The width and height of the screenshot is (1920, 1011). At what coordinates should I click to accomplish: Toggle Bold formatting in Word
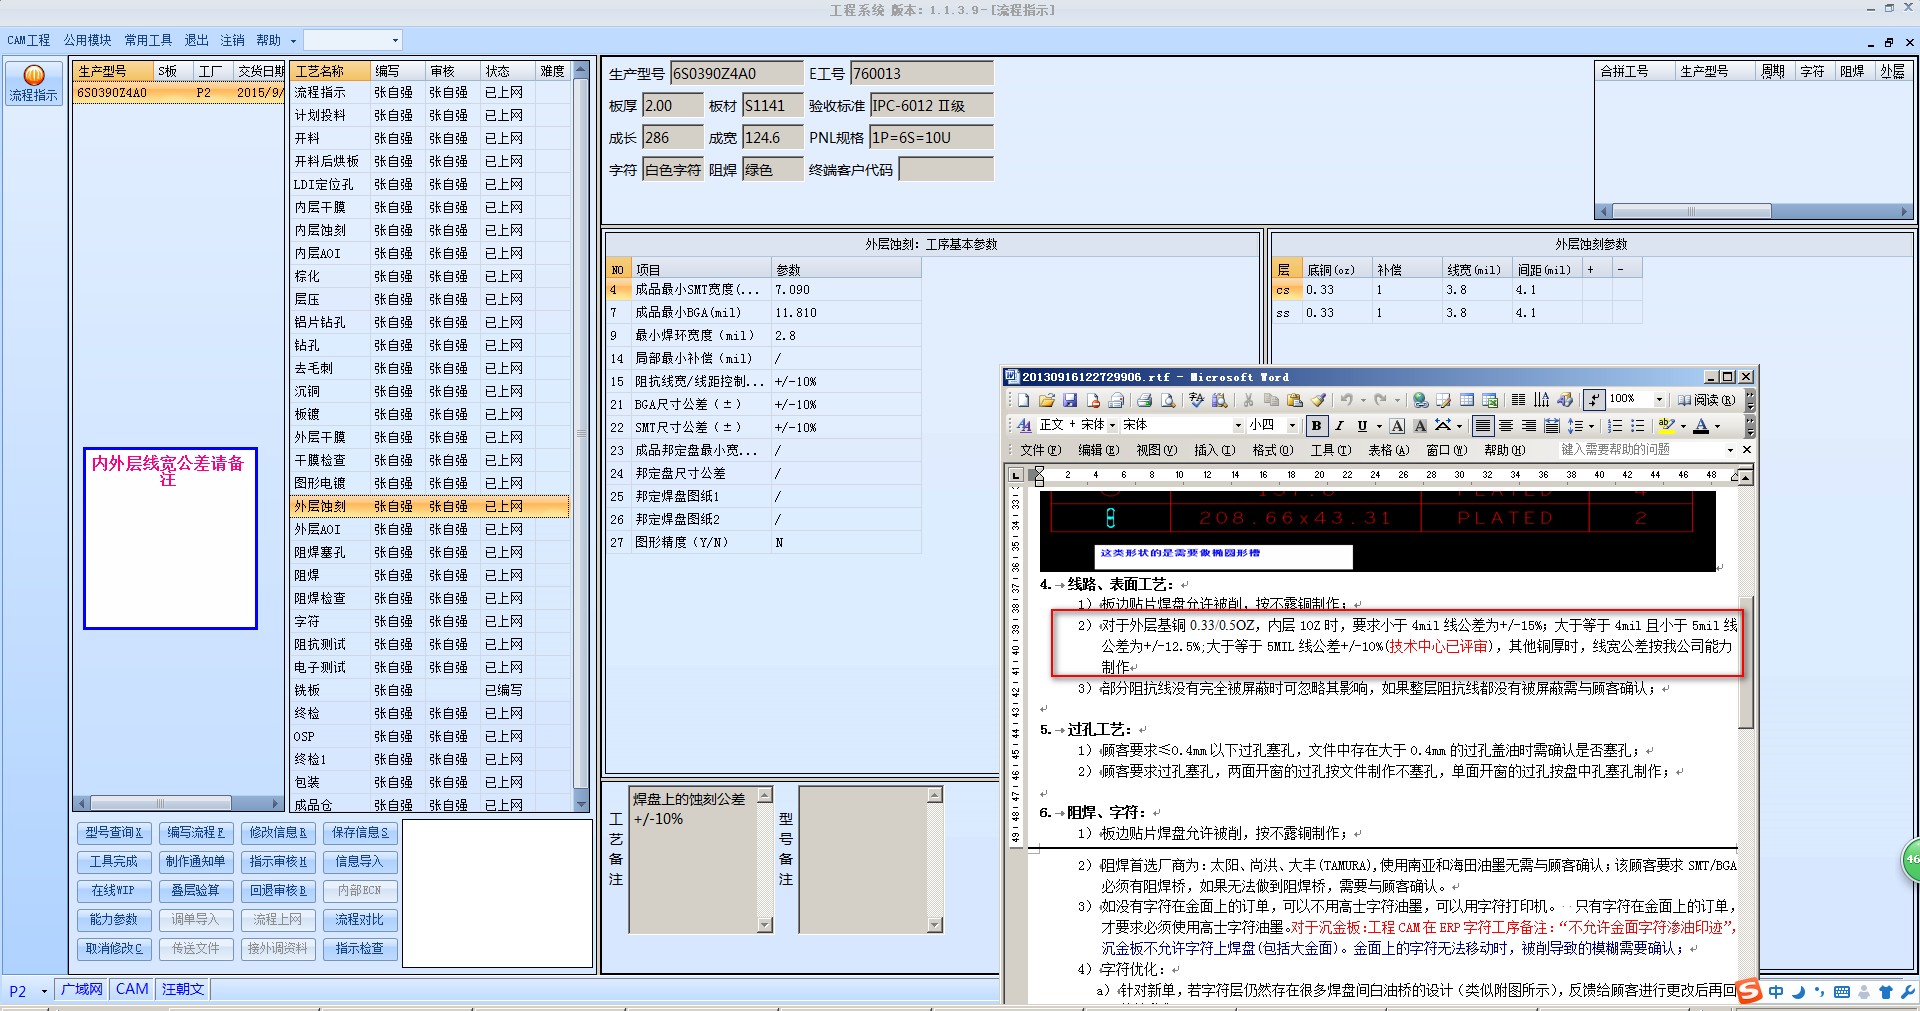pyautogui.click(x=1317, y=425)
